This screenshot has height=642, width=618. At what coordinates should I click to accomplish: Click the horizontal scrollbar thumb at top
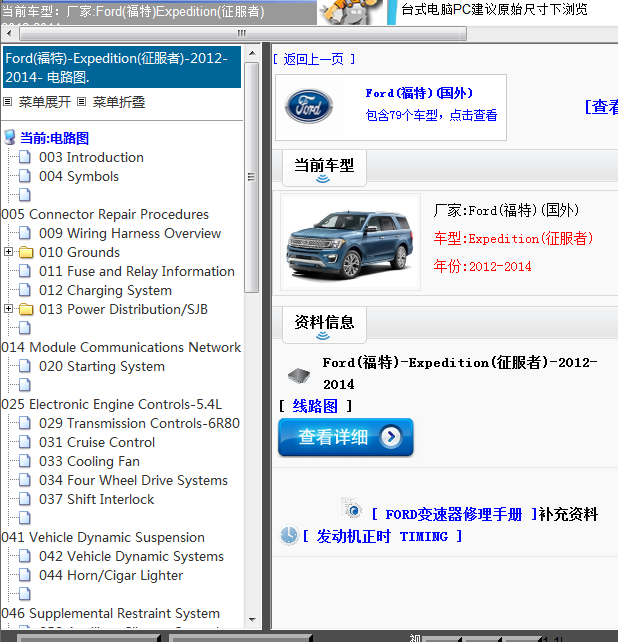pyautogui.click(x=242, y=34)
